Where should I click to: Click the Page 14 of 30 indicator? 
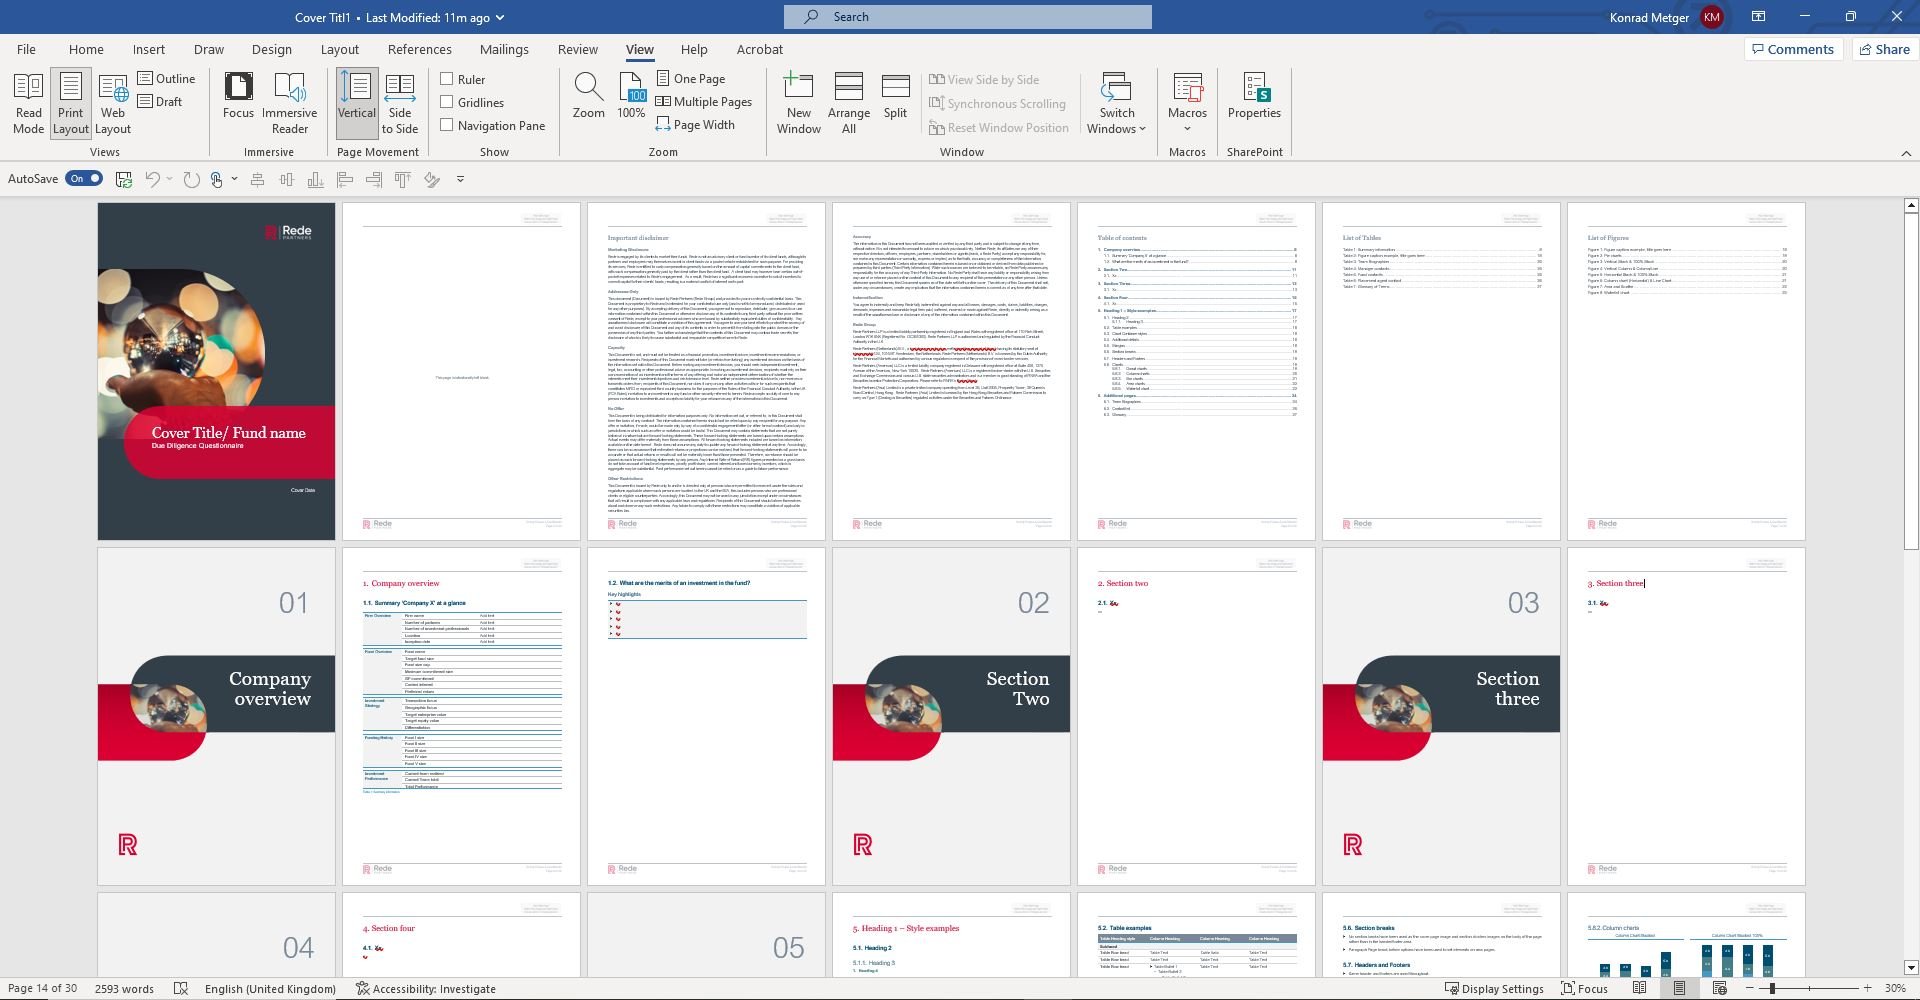[x=42, y=988]
